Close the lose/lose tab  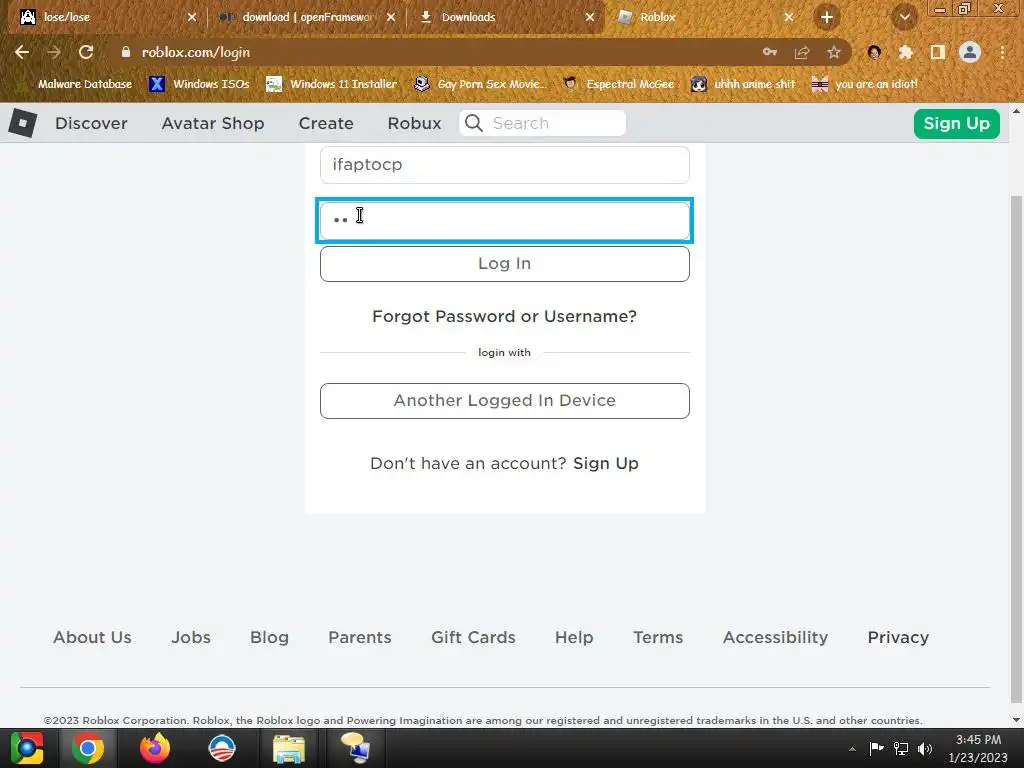click(192, 17)
